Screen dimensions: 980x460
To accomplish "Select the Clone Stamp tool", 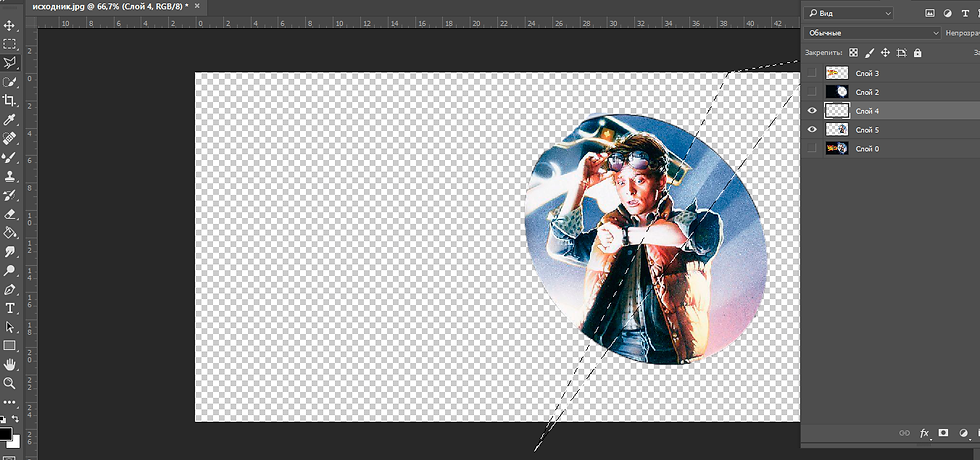I will (9, 176).
